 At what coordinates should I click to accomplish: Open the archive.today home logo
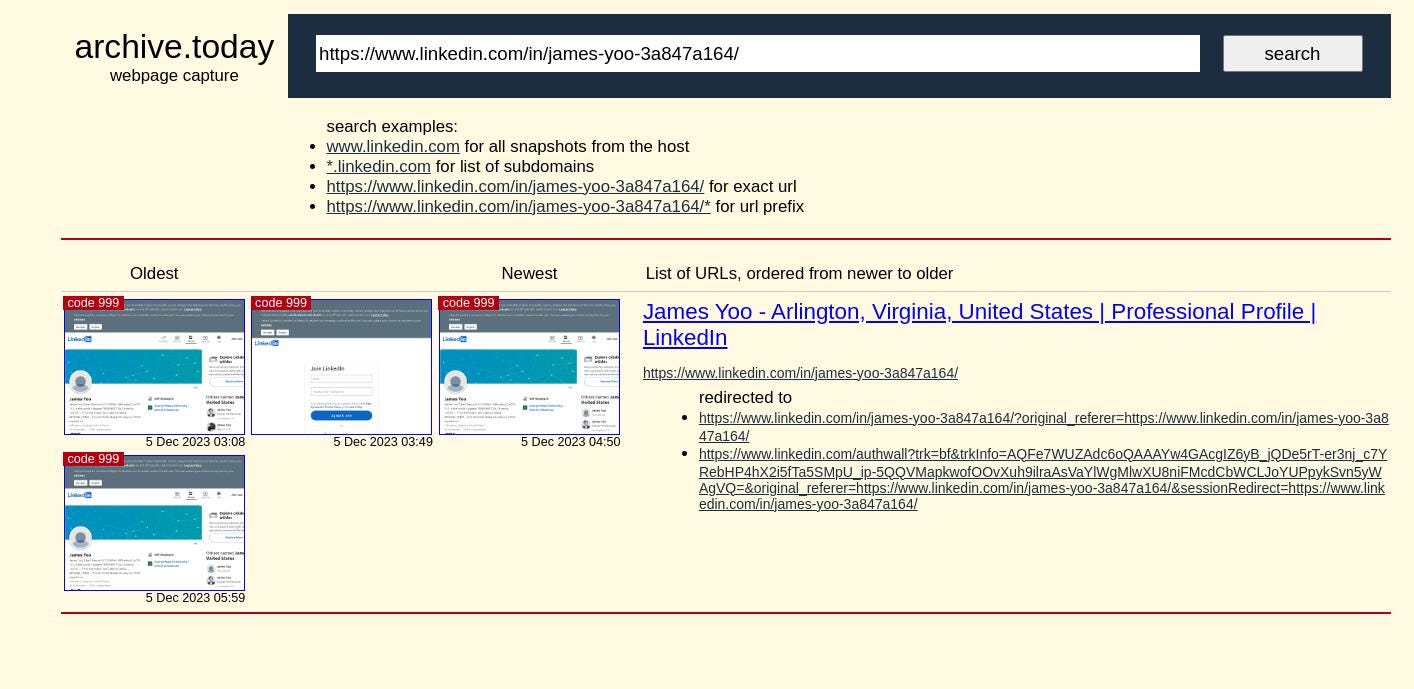pyautogui.click(x=174, y=47)
